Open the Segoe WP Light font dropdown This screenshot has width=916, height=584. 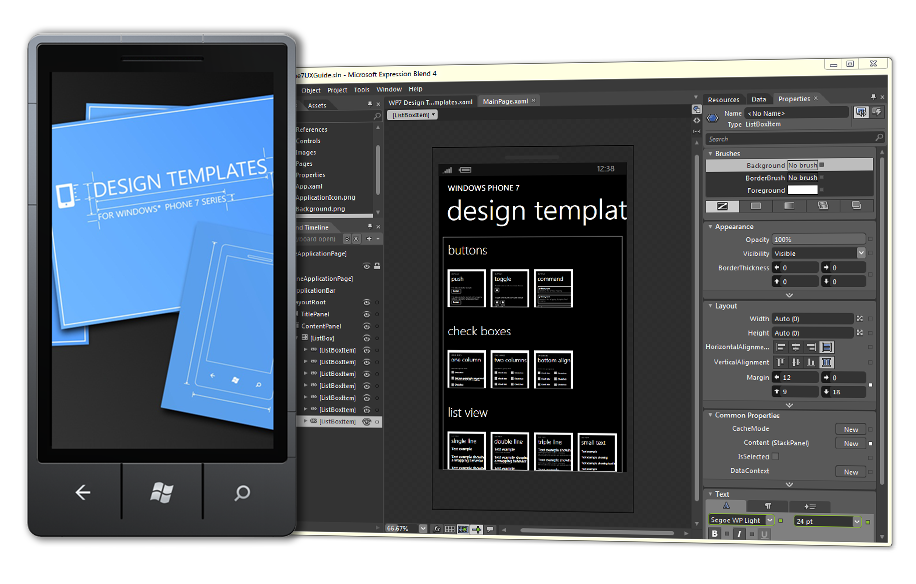tap(770, 520)
